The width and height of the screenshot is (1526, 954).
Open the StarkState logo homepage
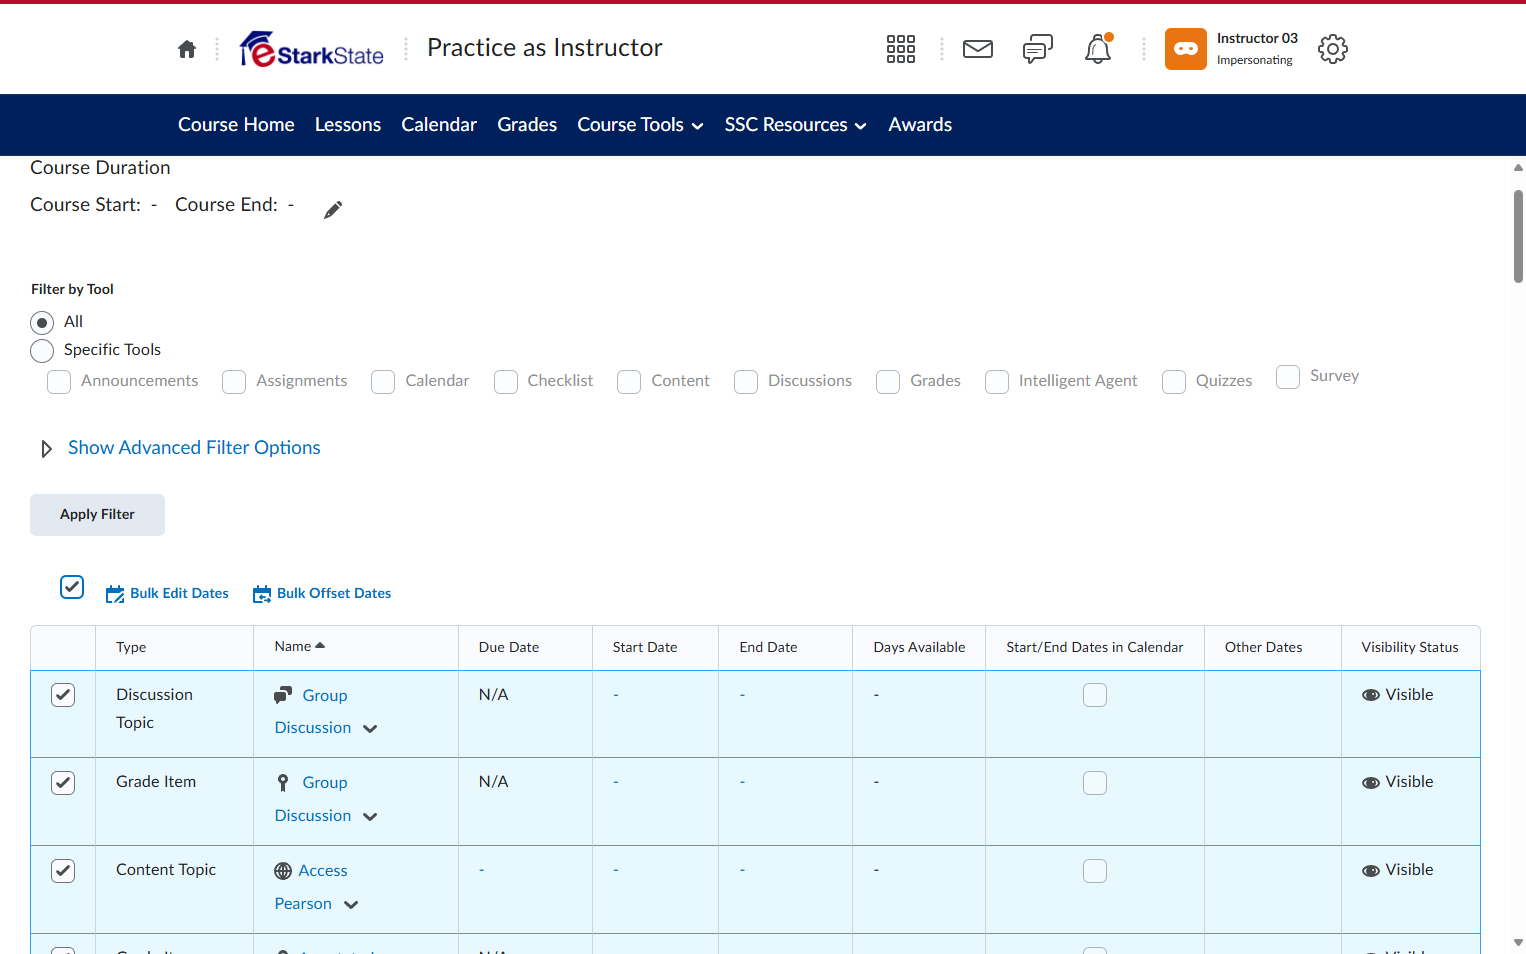(312, 49)
